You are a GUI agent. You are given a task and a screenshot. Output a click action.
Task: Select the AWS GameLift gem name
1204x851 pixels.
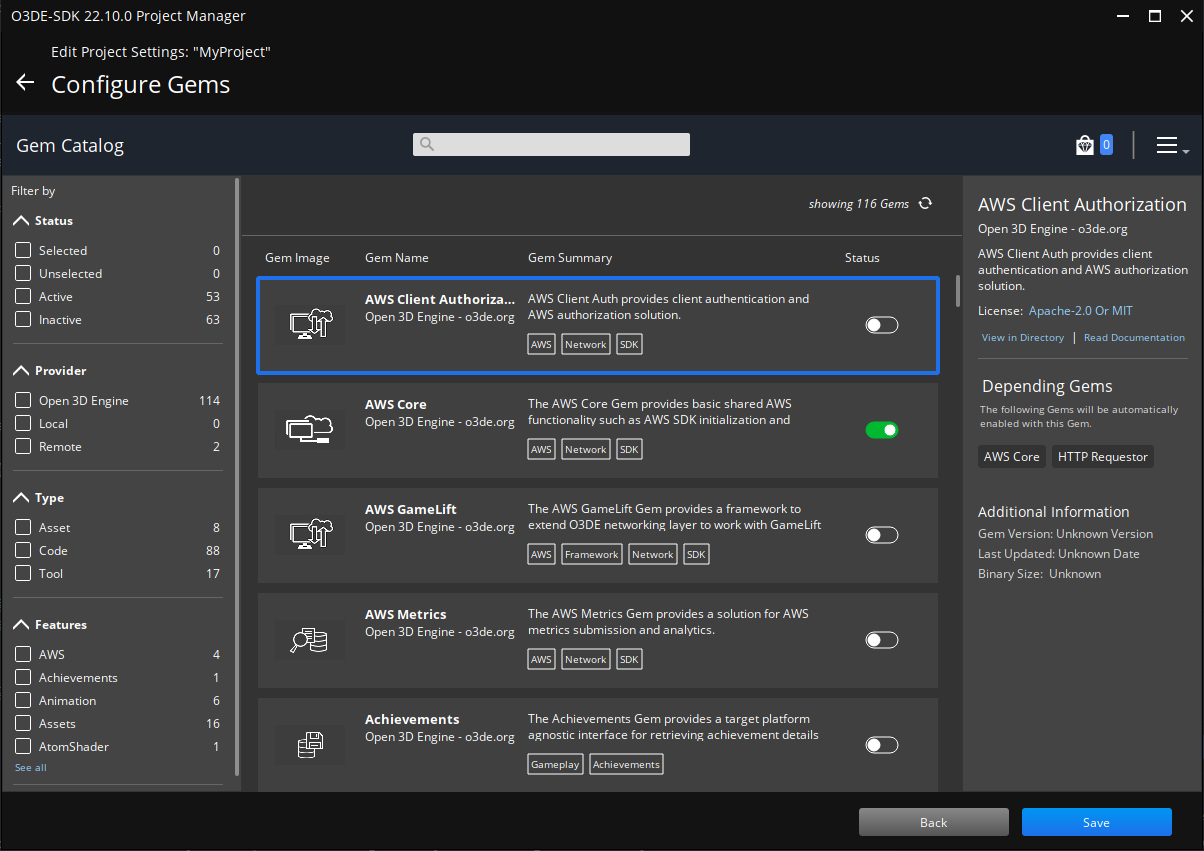point(411,509)
